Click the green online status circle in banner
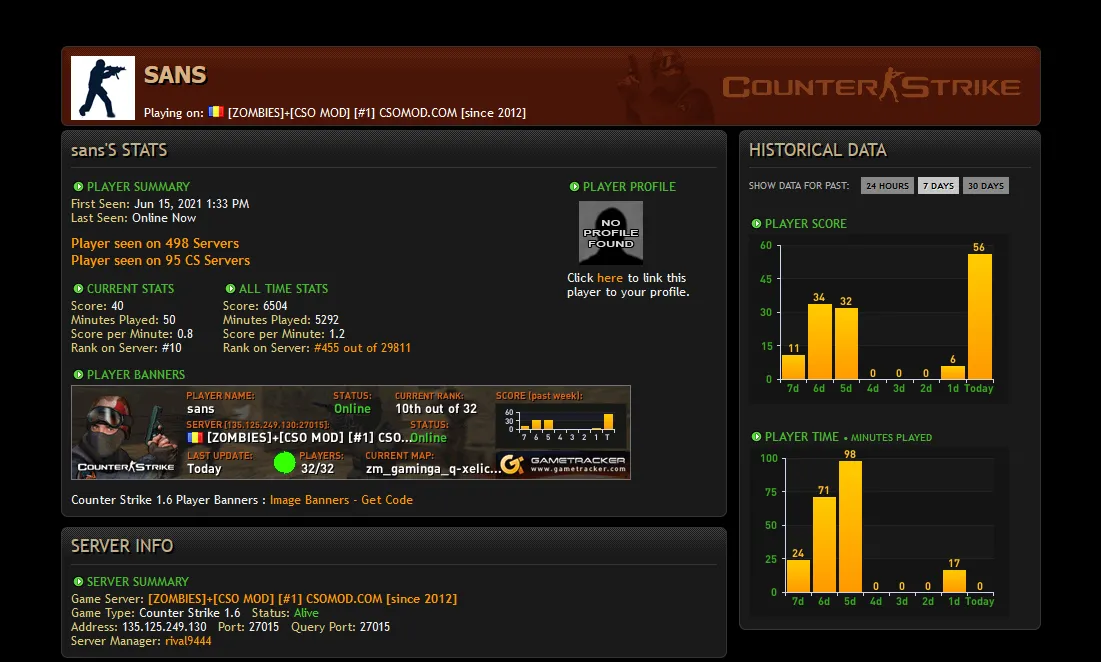The image size is (1101, 662). click(284, 463)
